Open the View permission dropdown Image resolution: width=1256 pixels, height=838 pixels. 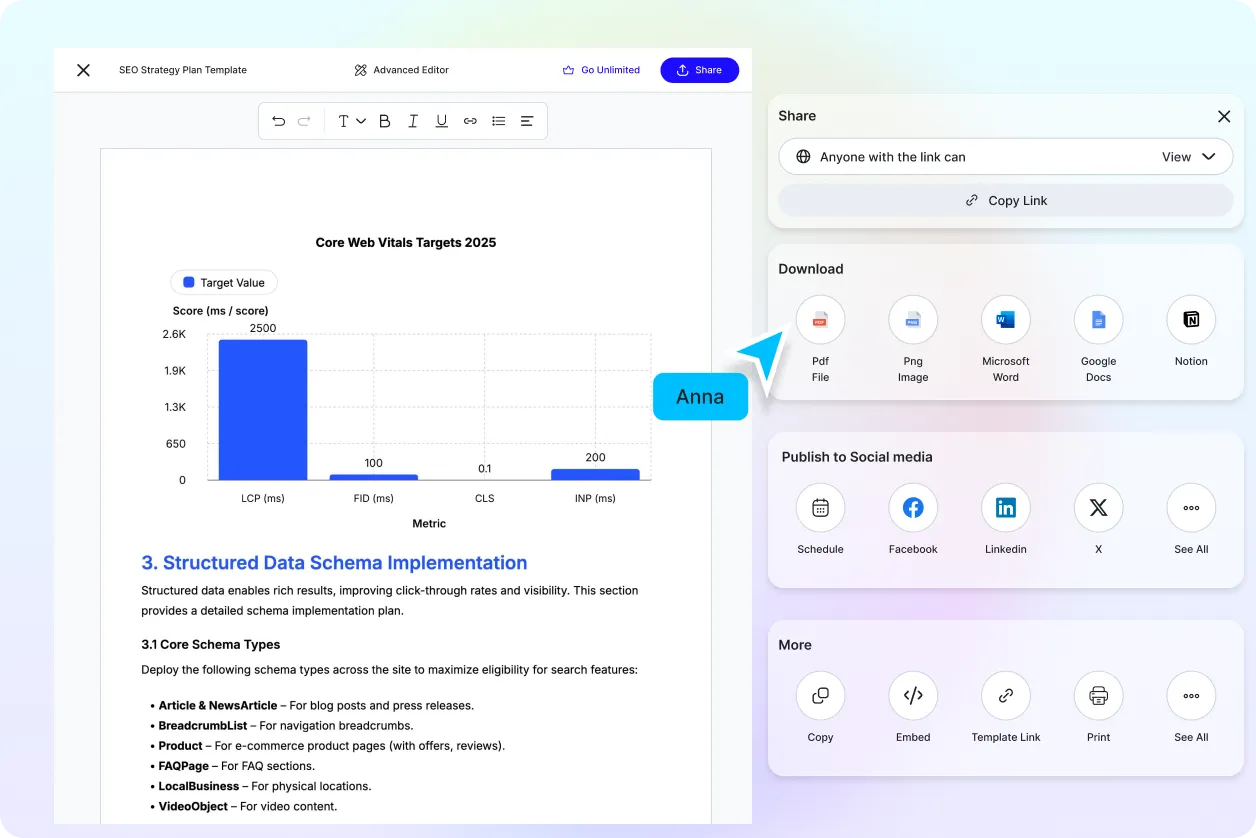(x=1188, y=157)
